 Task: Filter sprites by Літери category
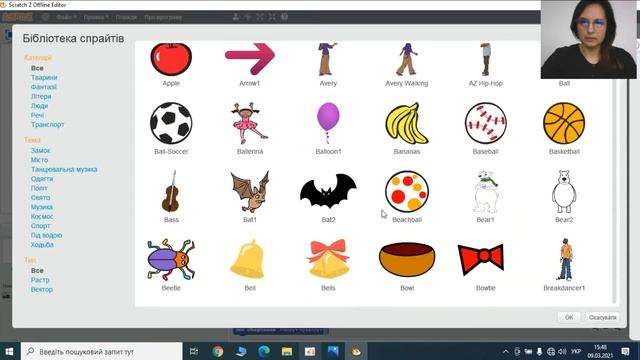tap(41, 96)
